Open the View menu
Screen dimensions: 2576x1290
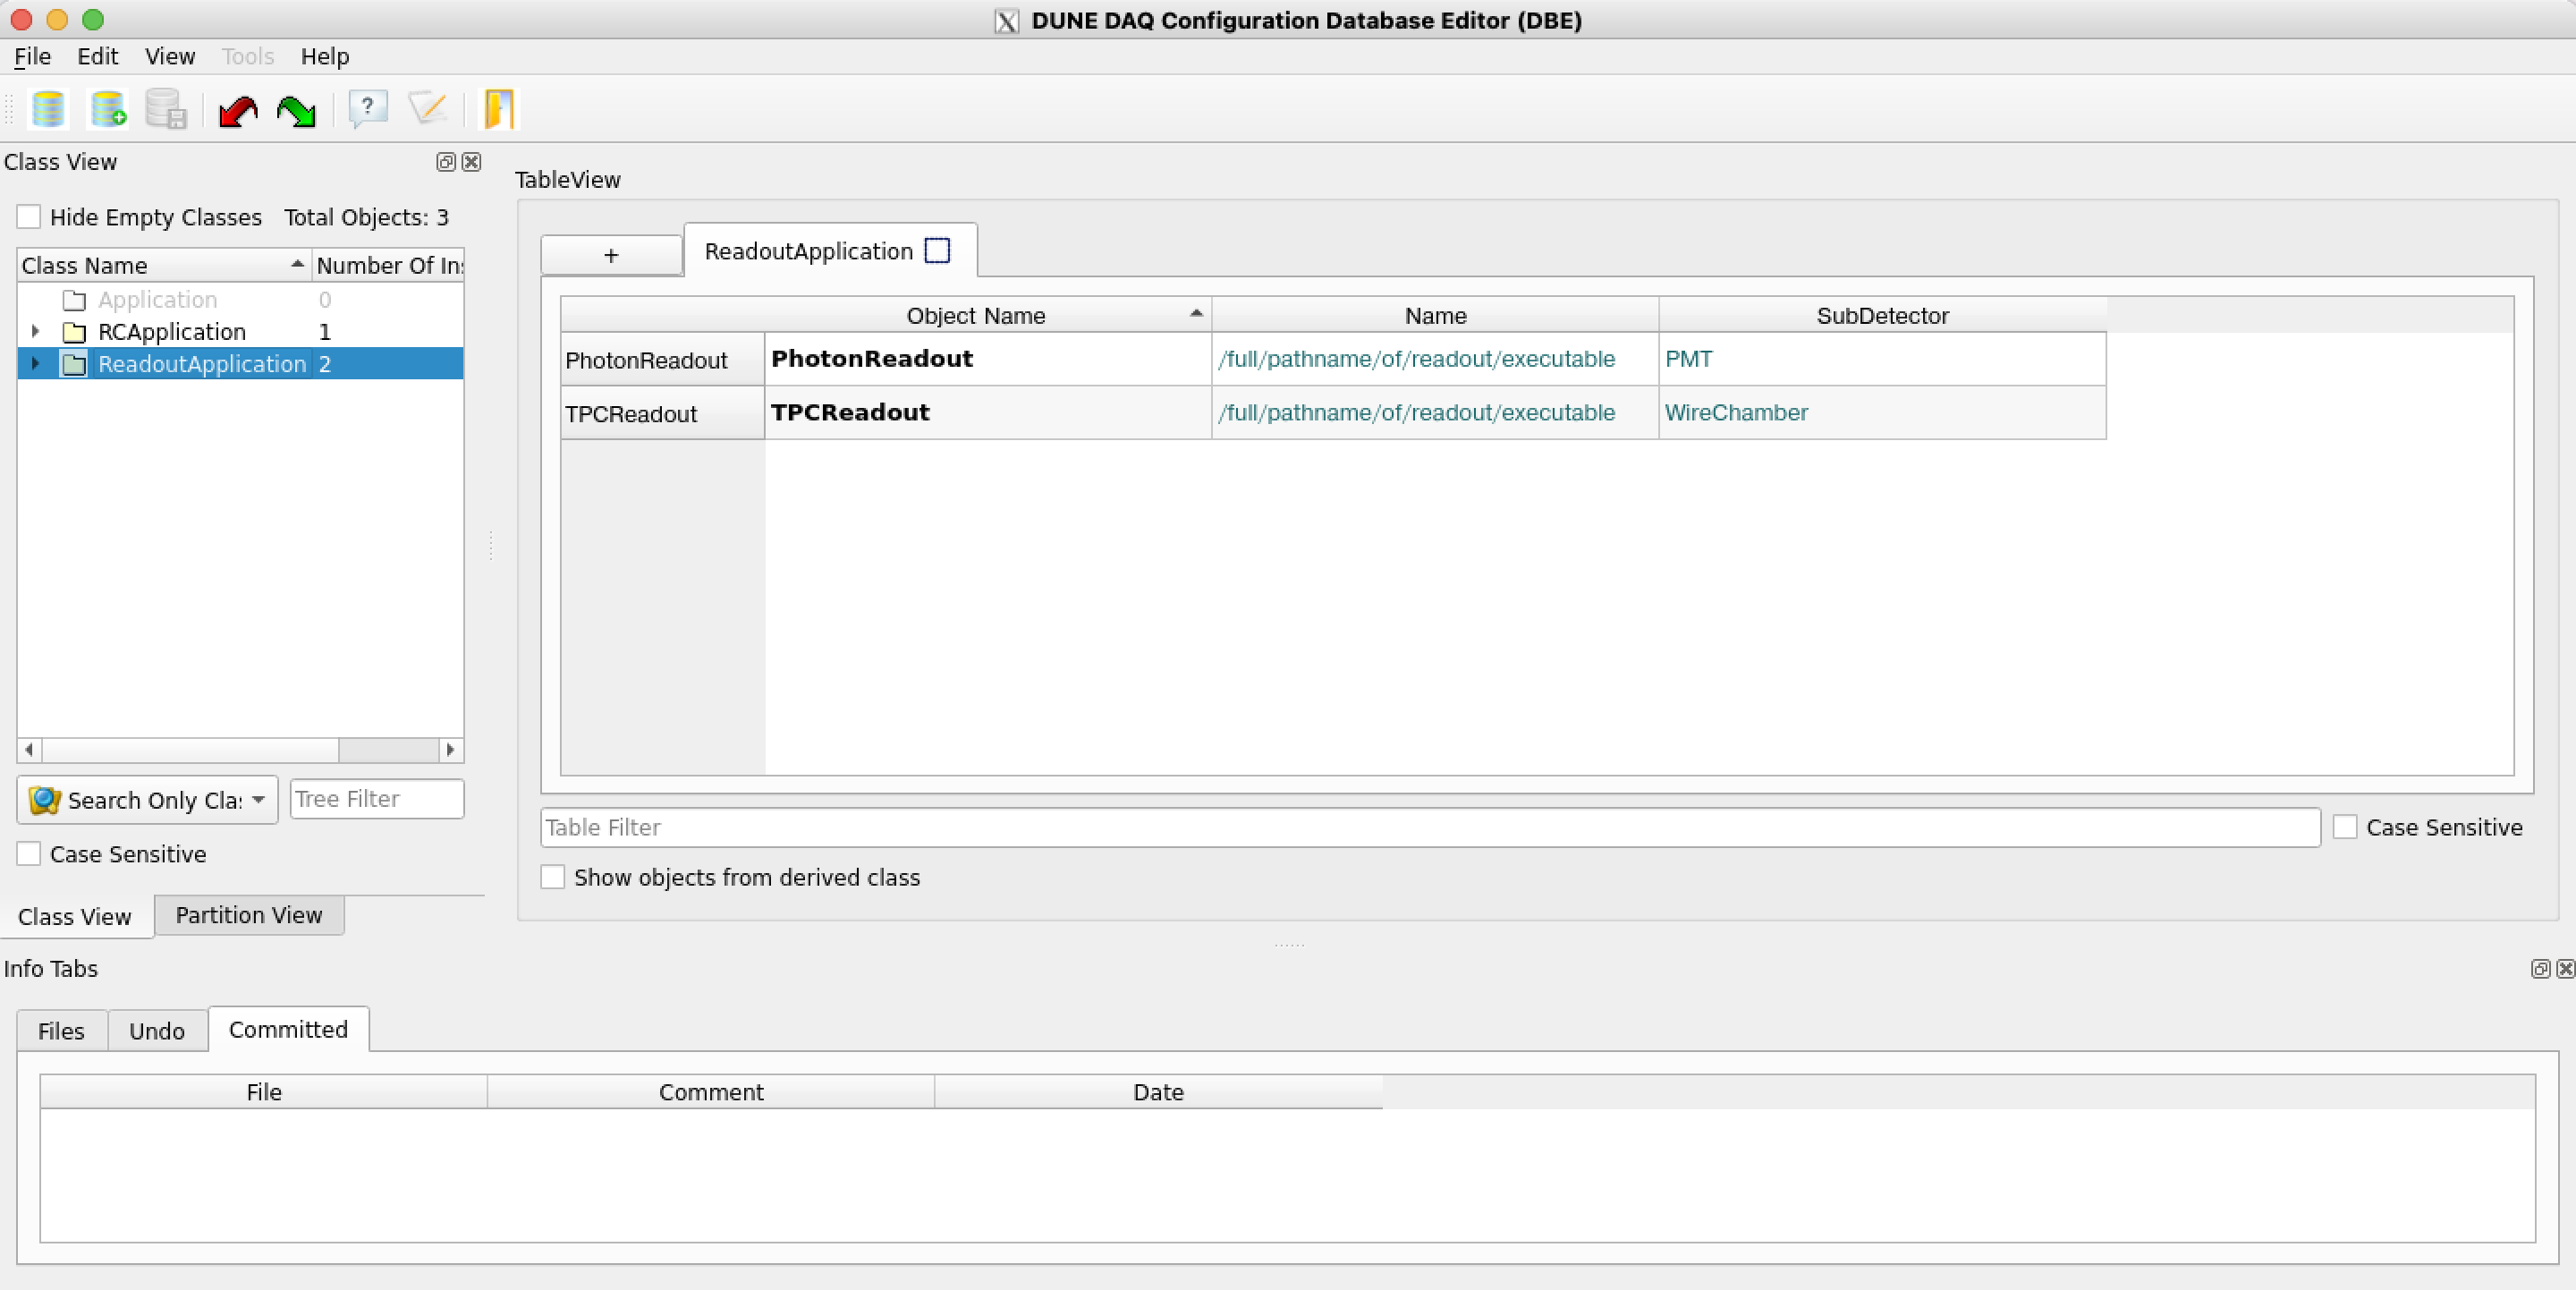[x=170, y=56]
